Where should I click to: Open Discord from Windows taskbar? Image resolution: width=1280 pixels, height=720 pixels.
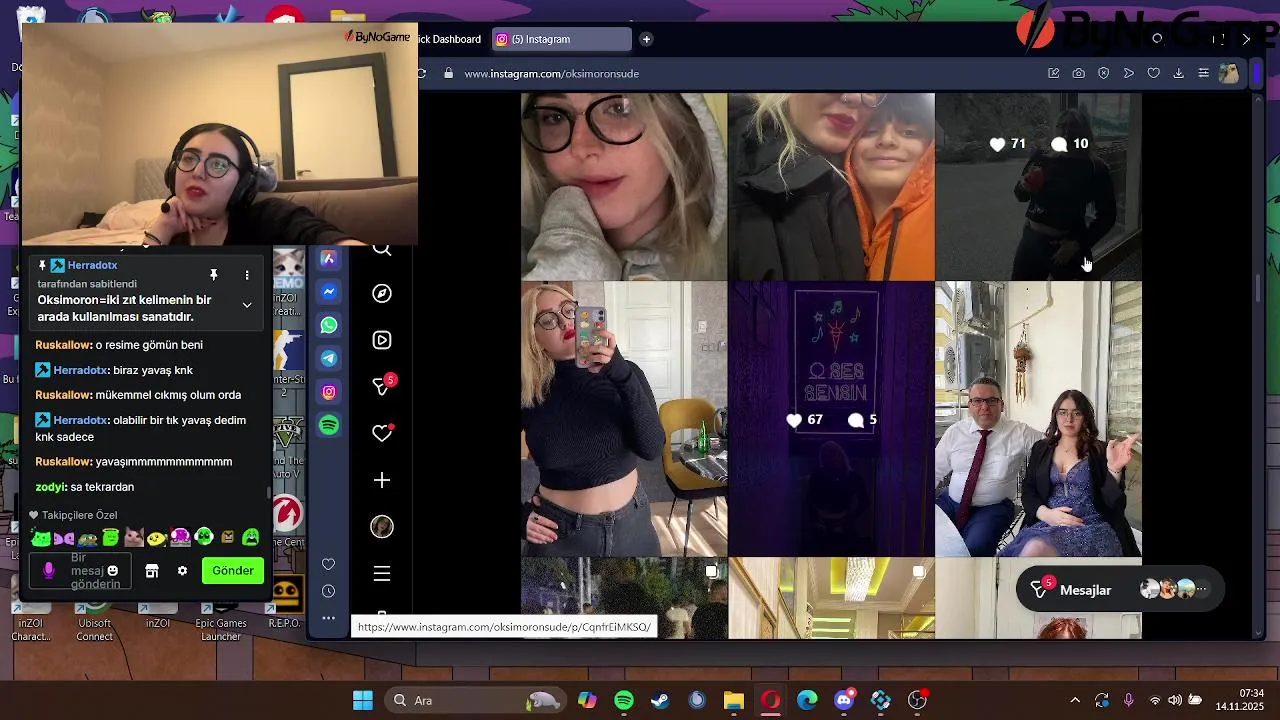[x=845, y=700]
